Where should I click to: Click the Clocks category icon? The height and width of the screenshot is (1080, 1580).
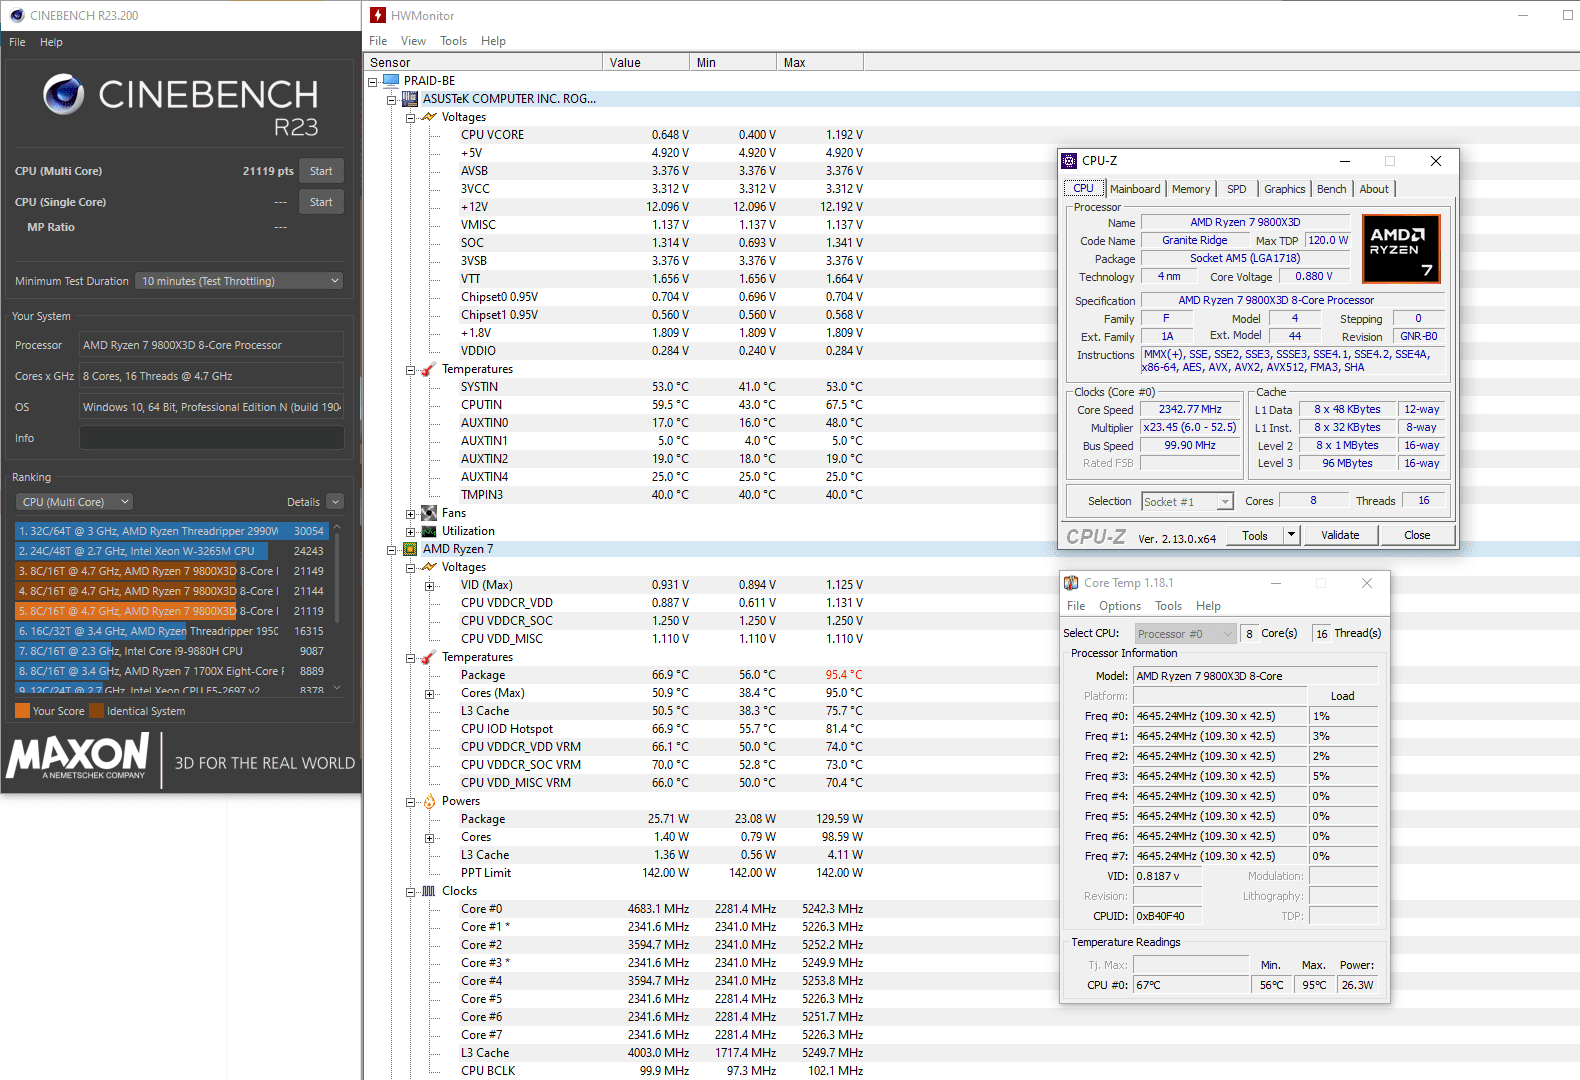[x=429, y=891]
